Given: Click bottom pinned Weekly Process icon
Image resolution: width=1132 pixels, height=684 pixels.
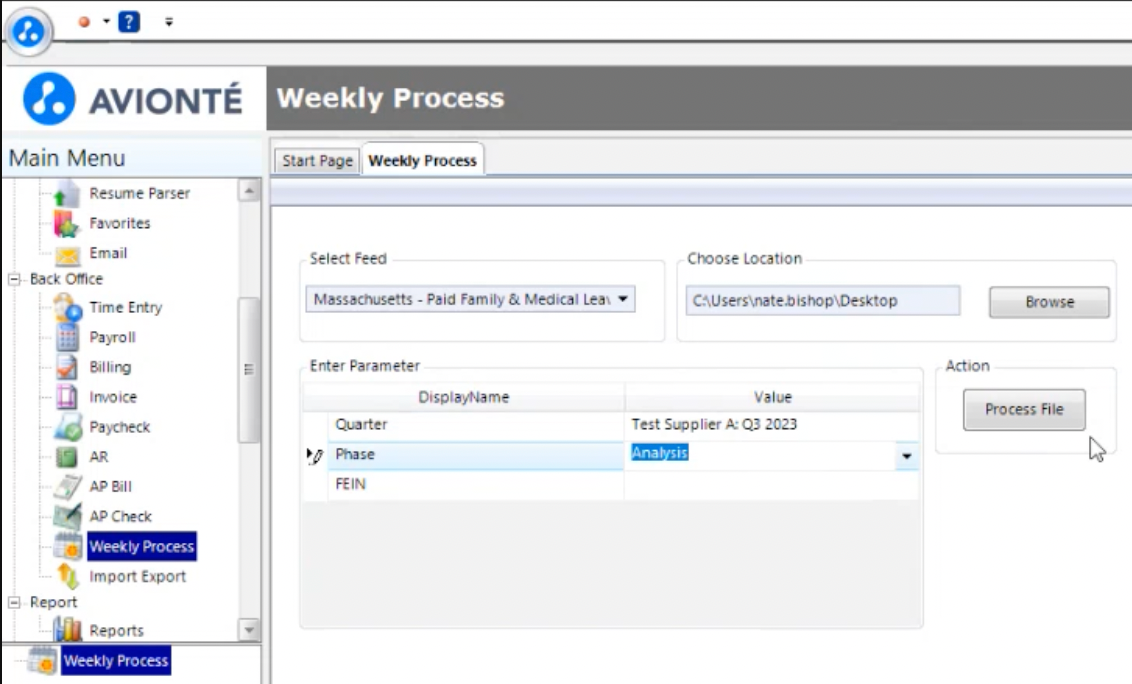Looking at the screenshot, I should [x=41, y=660].
